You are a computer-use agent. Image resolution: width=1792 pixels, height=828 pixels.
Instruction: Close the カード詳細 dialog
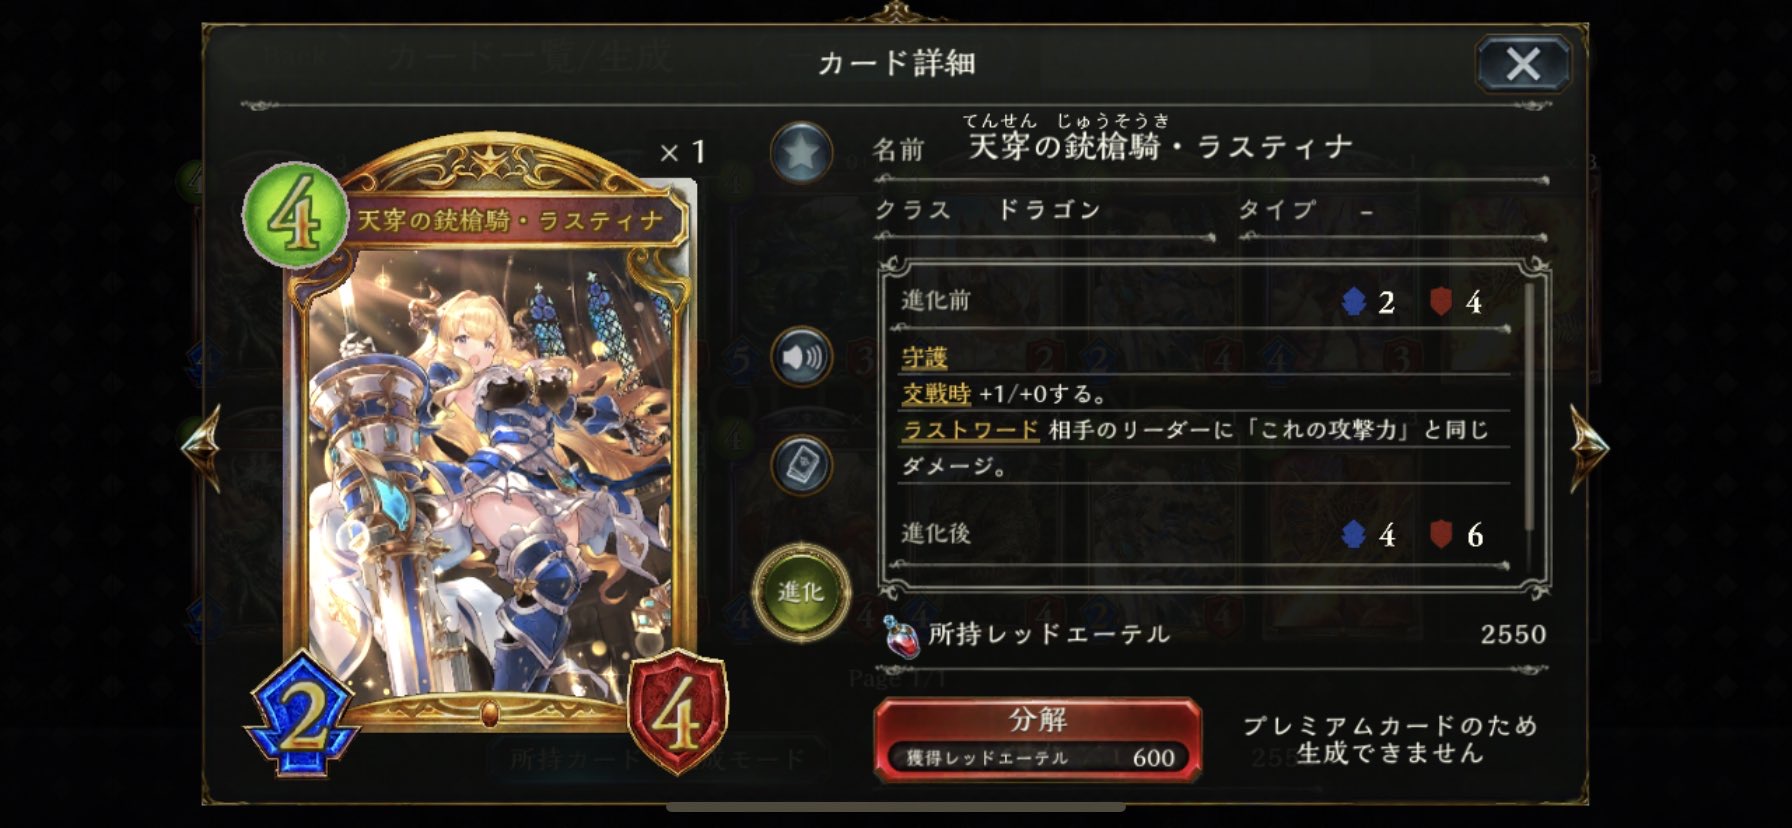coord(1523,65)
